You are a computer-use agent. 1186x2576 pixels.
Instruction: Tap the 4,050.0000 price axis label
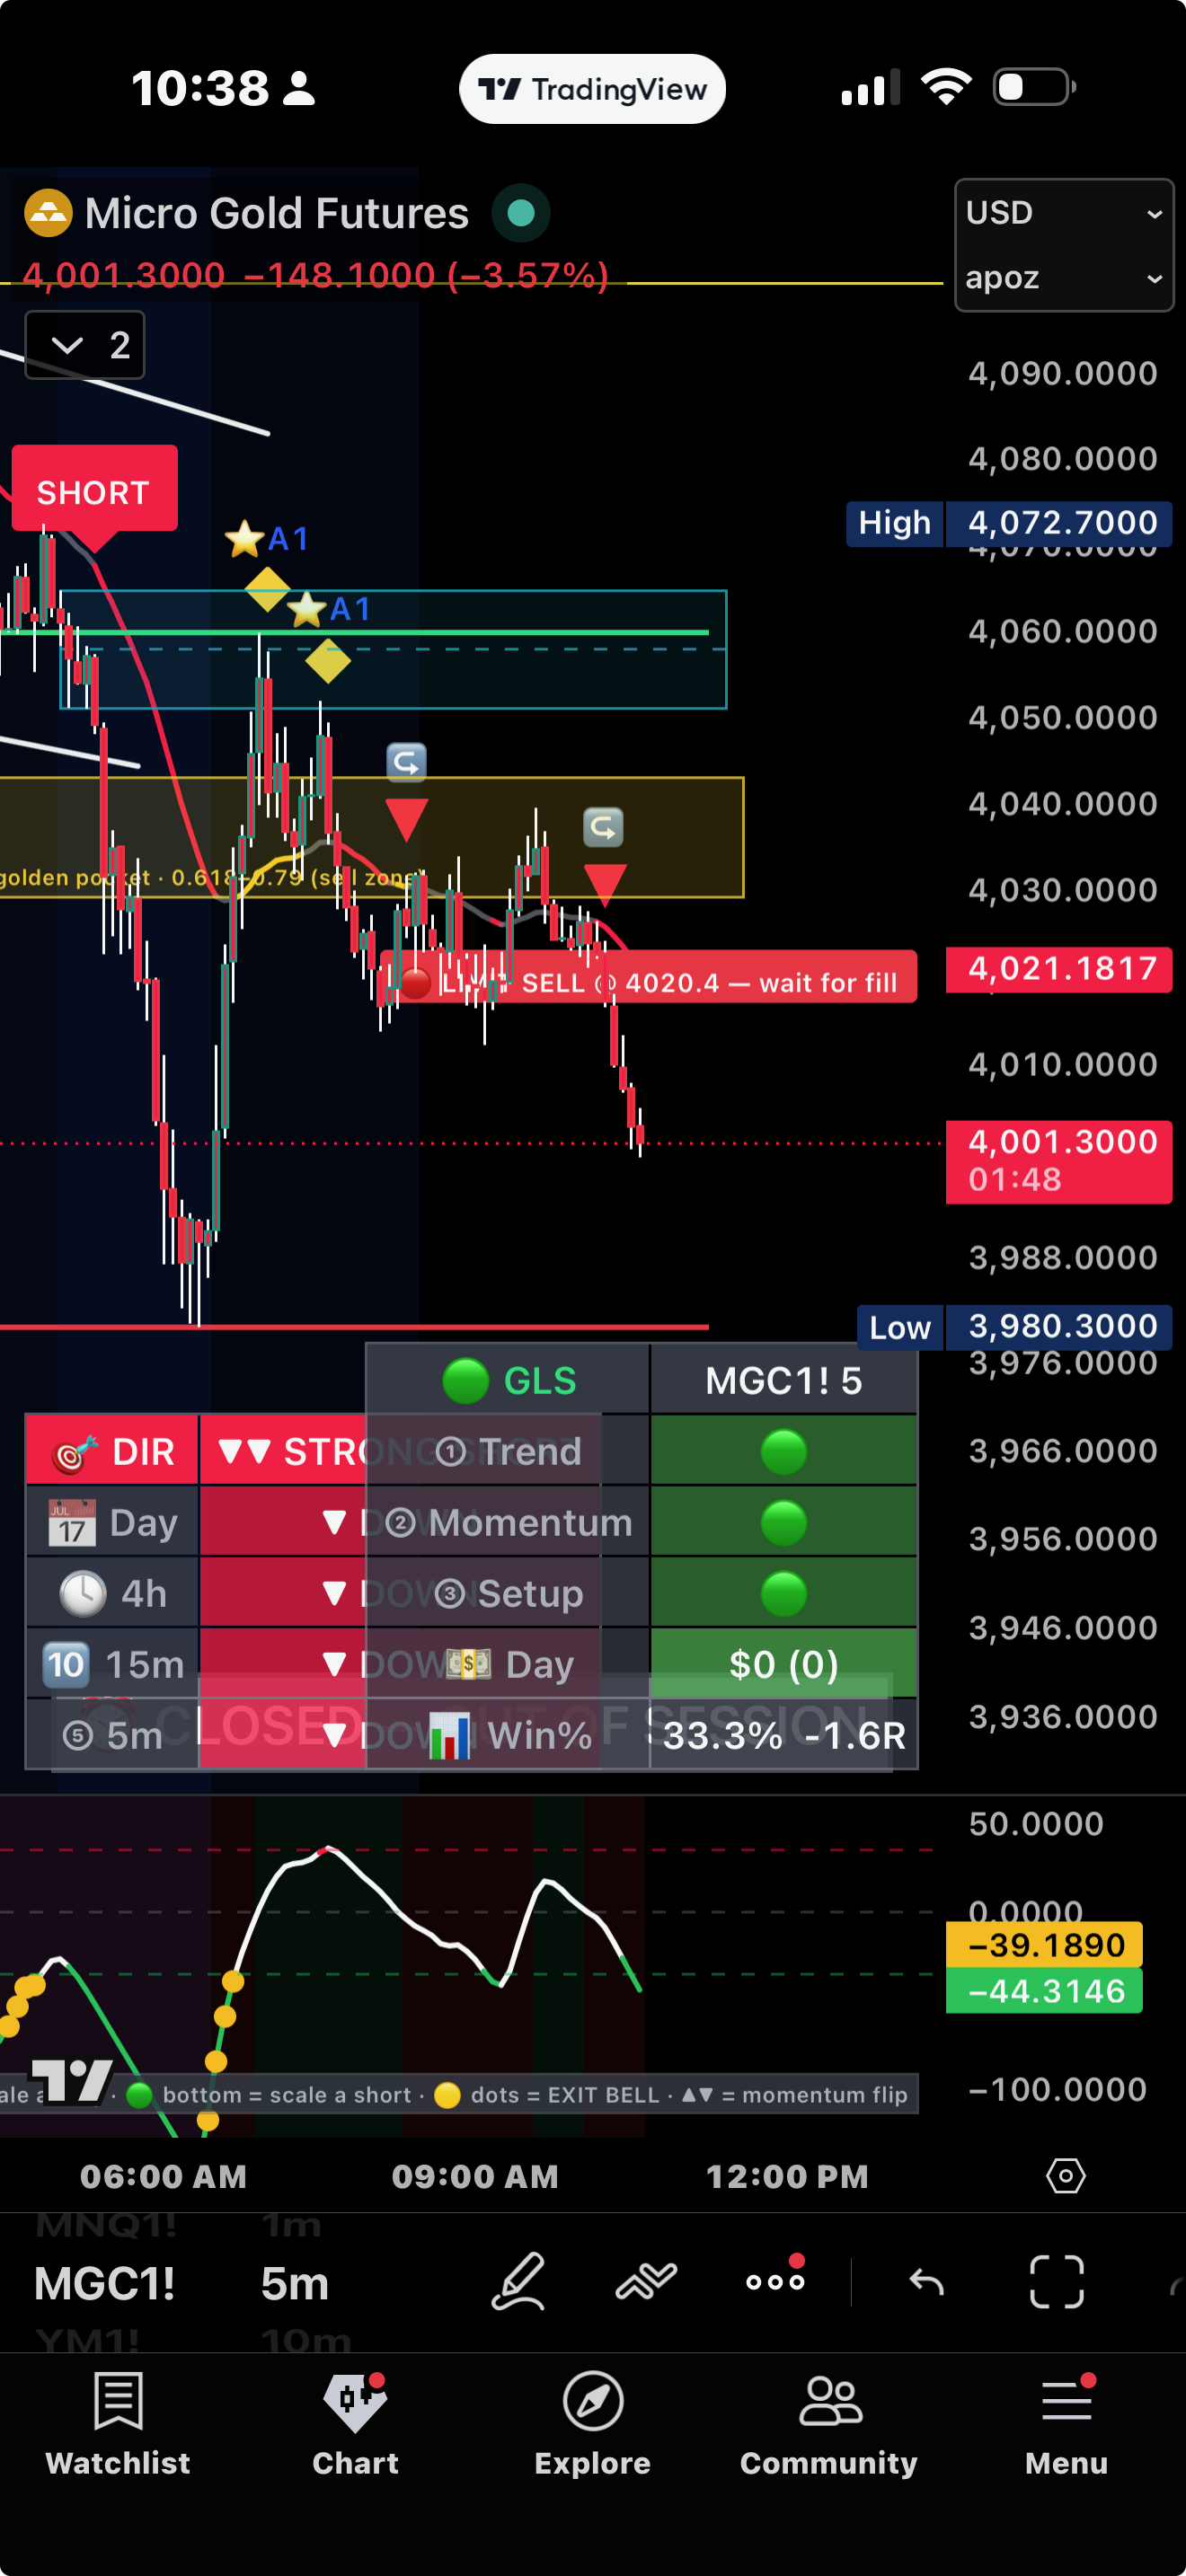pyautogui.click(x=1063, y=717)
